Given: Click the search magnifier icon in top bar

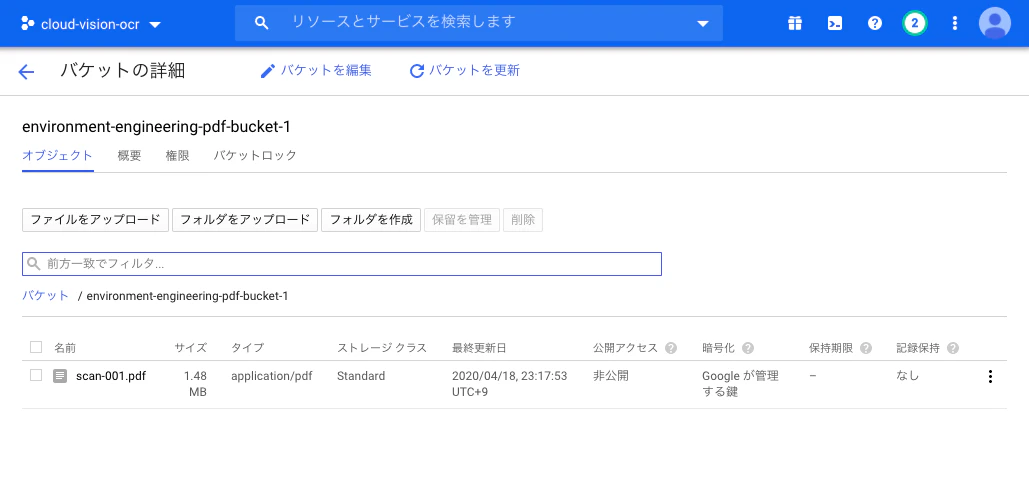Looking at the screenshot, I should coord(261,23).
